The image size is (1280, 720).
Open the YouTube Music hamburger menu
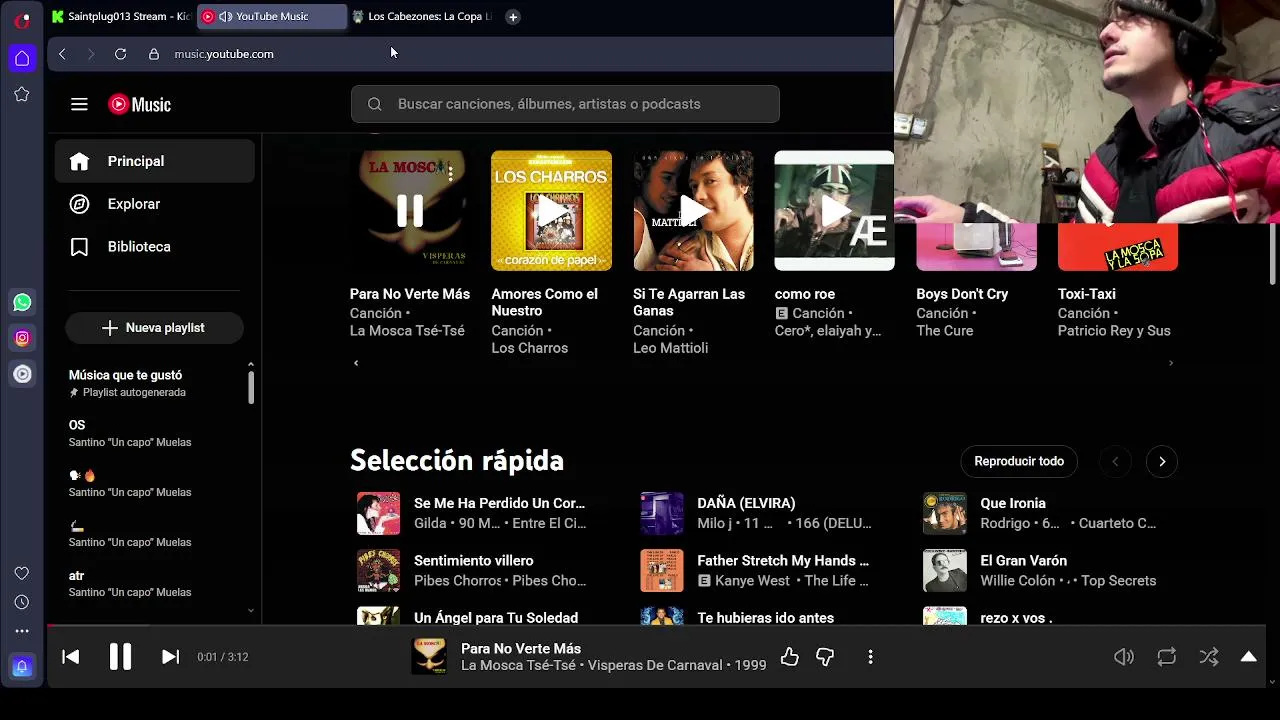[79, 104]
